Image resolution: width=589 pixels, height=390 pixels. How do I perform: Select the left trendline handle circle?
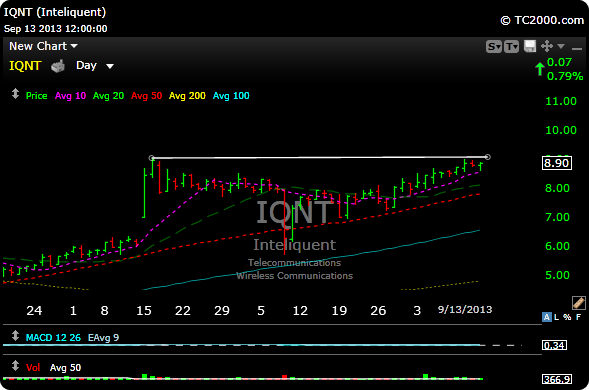point(151,158)
